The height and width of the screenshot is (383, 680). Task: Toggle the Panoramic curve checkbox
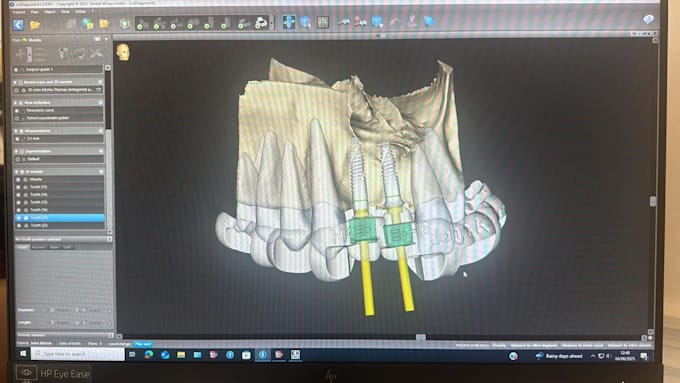(x=17, y=111)
